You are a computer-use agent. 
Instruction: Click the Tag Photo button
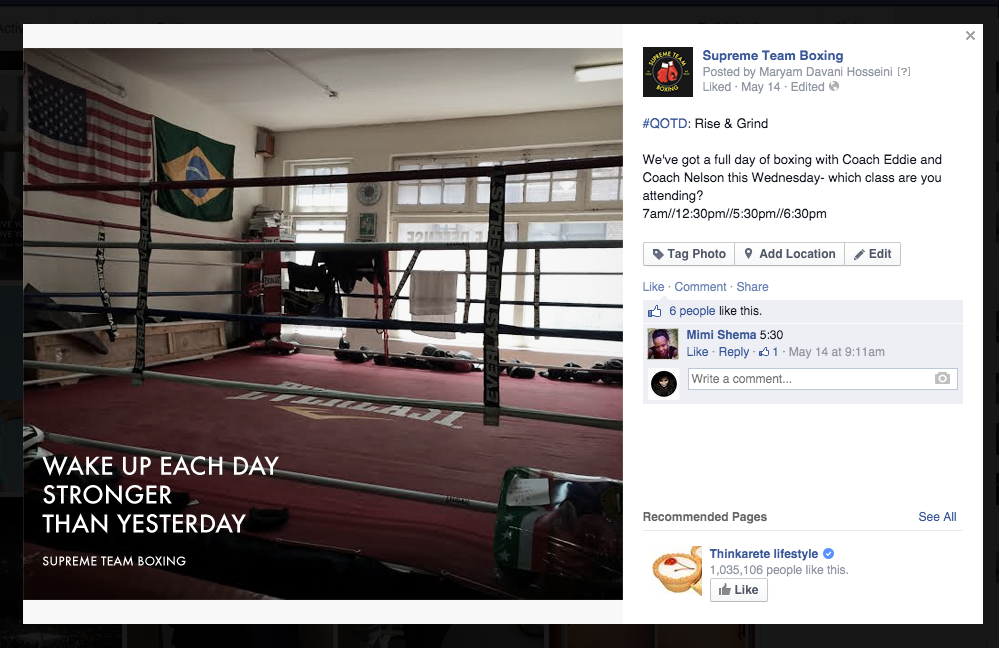click(689, 254)
